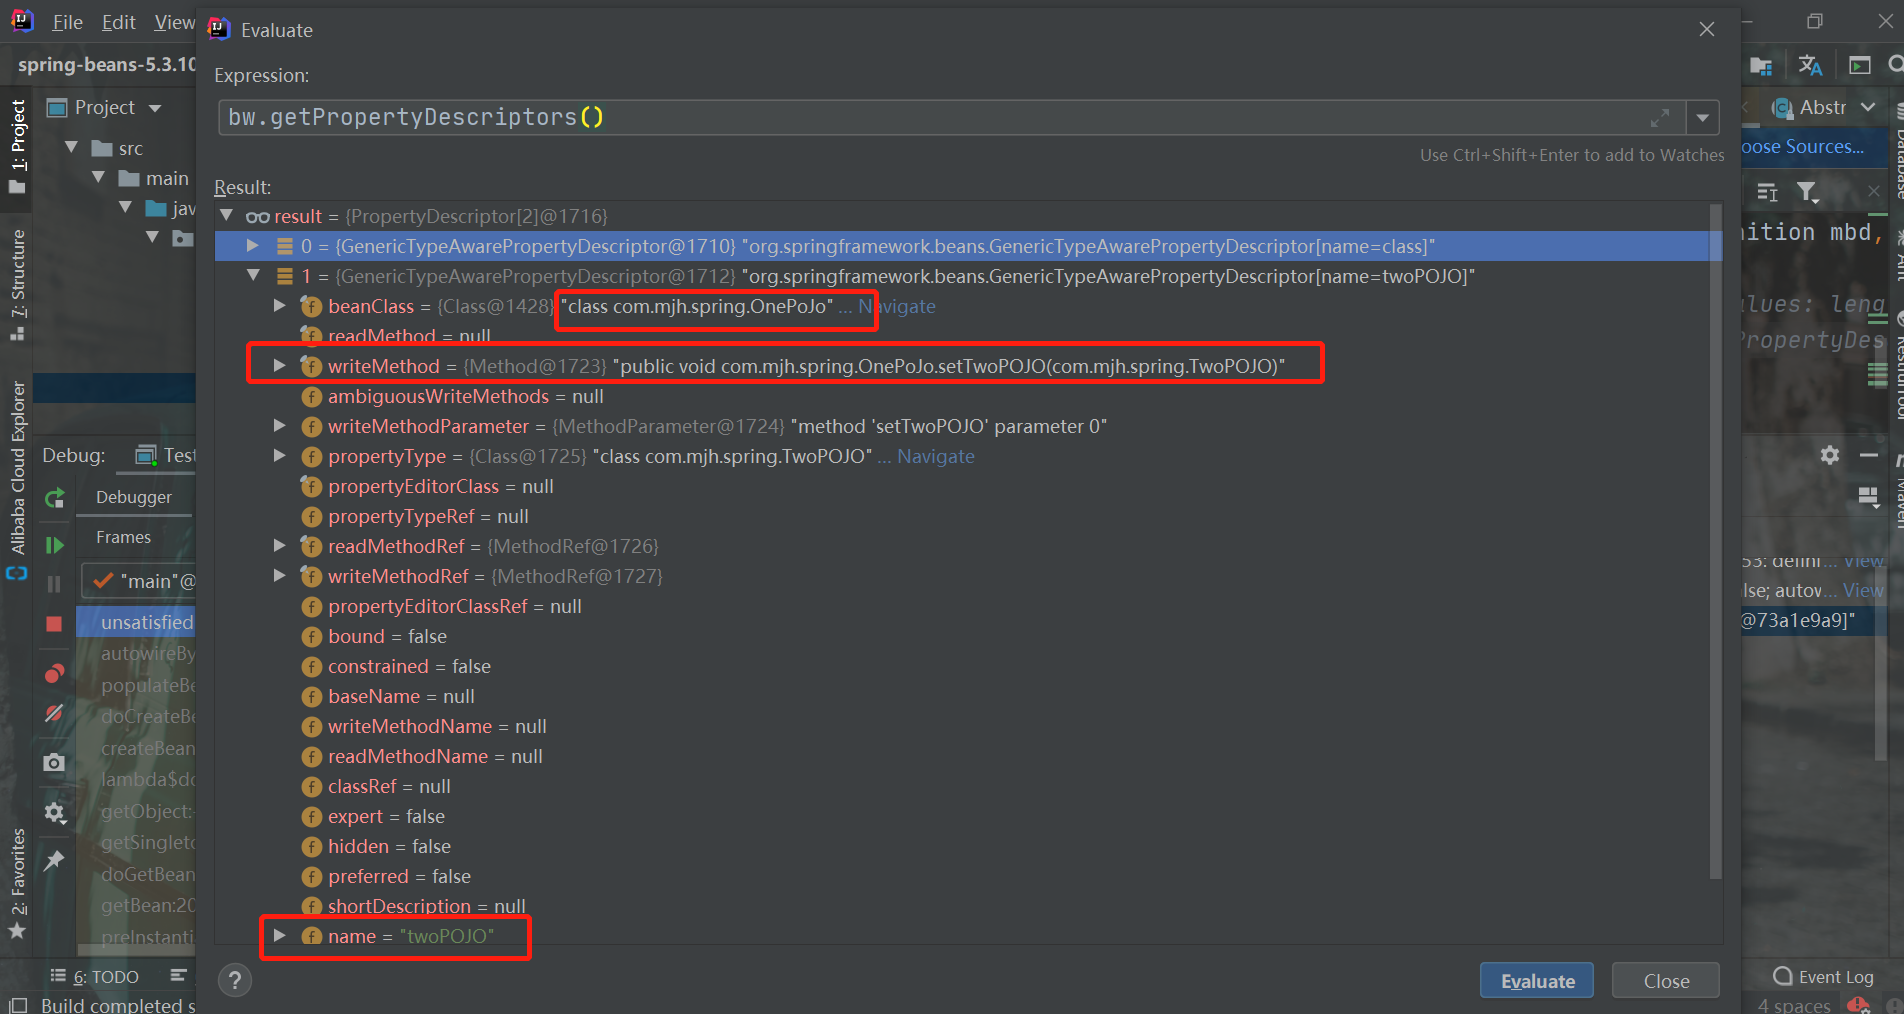Open the Project view dropdown
This screenshot has width=1904, height=1014.
(x=155, y=108)
